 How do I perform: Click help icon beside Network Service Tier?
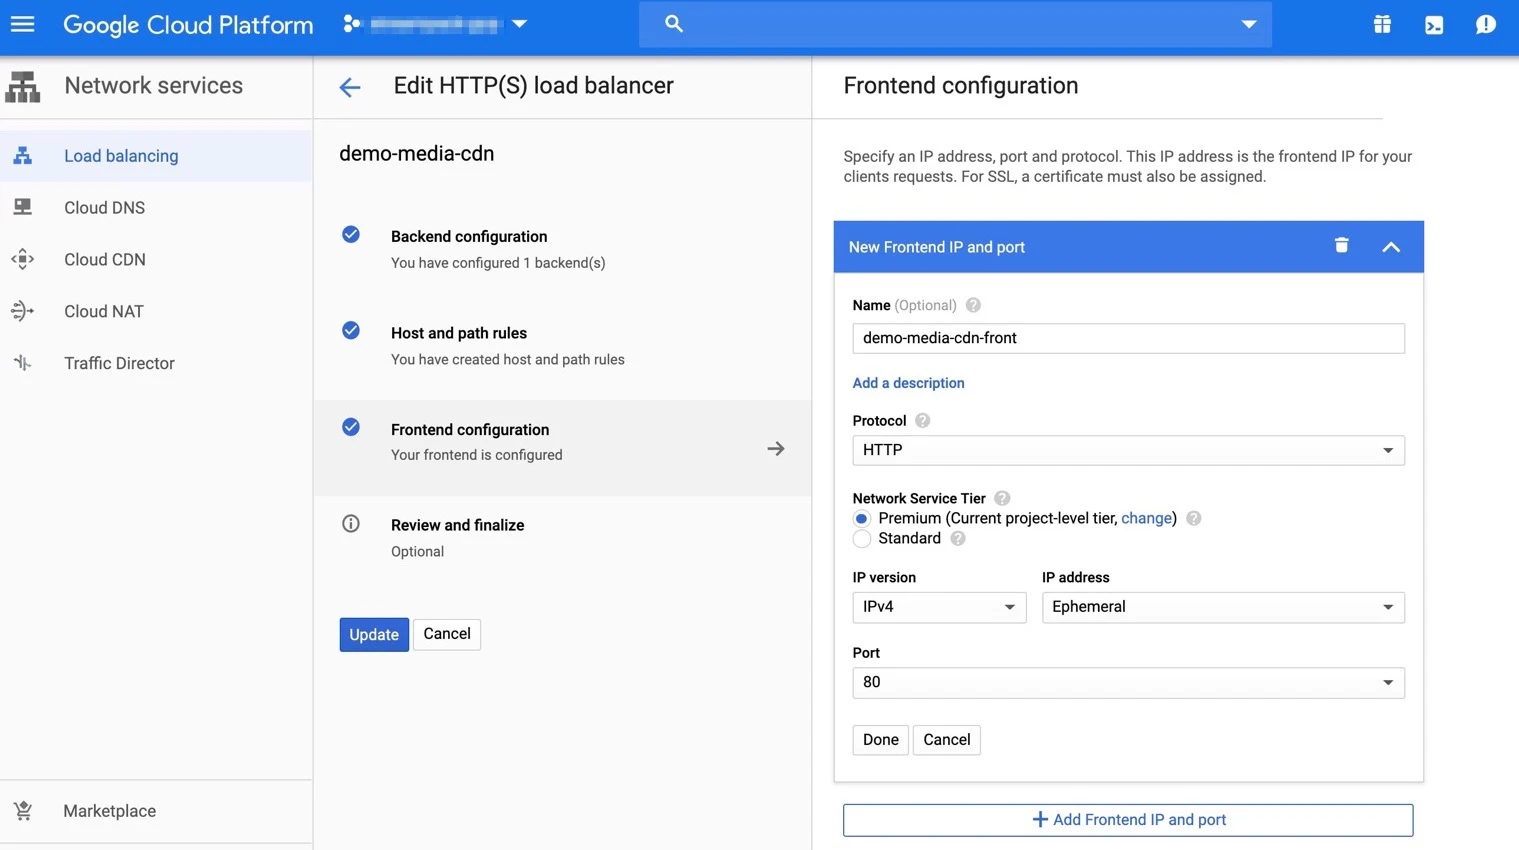(1002, 498)
